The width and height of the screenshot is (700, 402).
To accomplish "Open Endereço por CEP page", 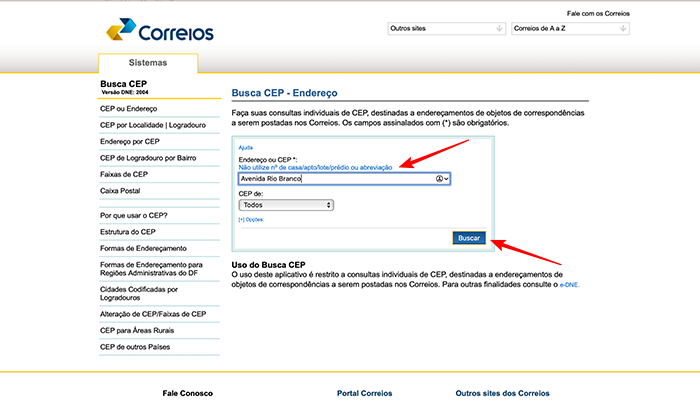I will [x=130, y=141].
